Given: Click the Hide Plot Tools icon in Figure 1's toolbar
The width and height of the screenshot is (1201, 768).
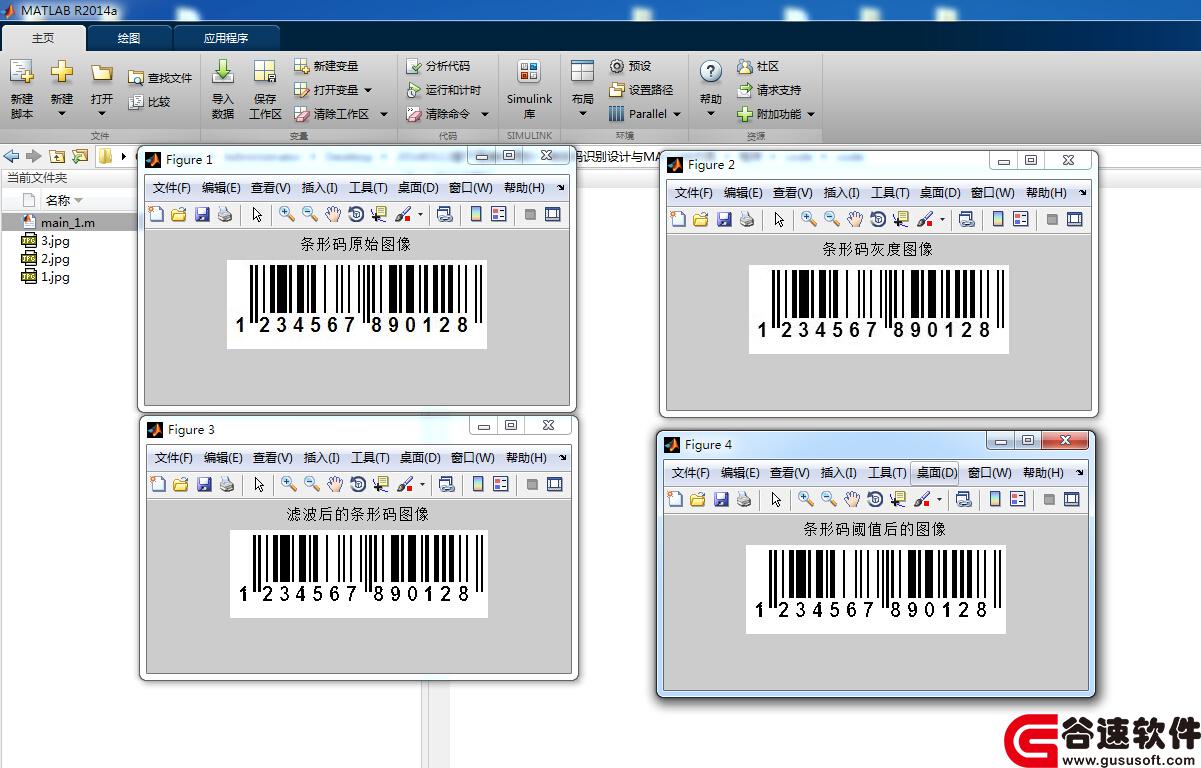Looking at the screenshot, I should (530, 214).
